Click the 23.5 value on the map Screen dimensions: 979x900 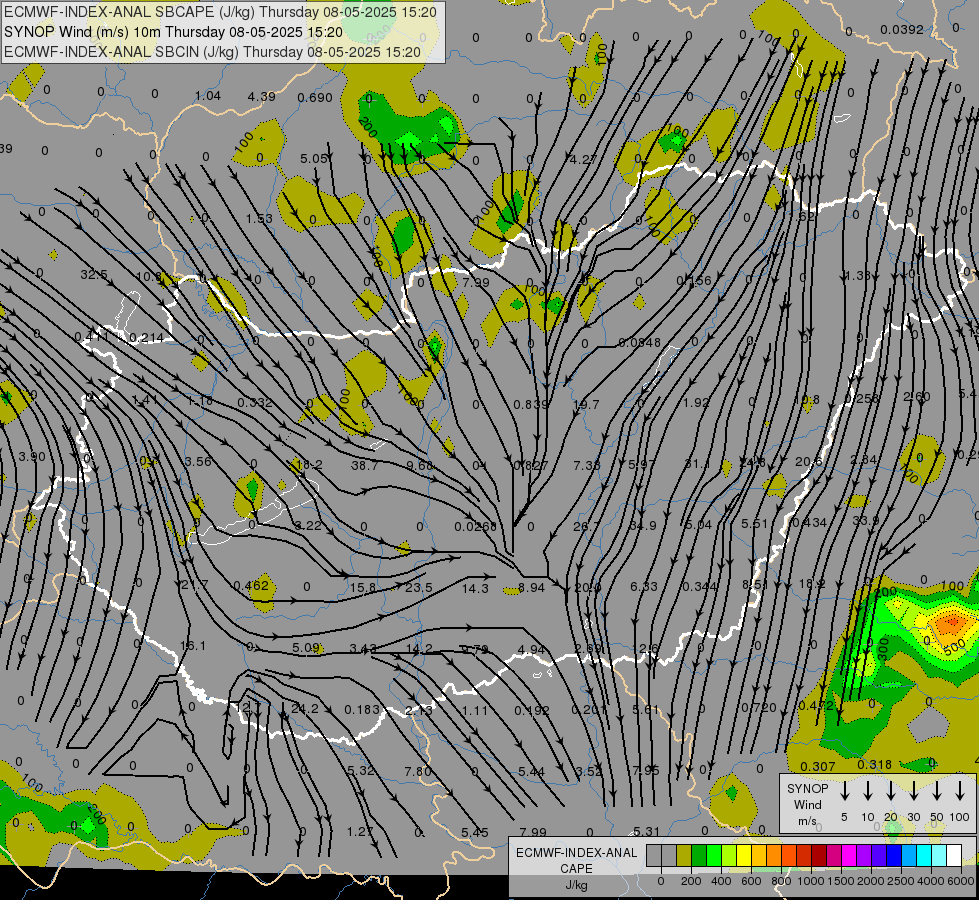[418, 587]
